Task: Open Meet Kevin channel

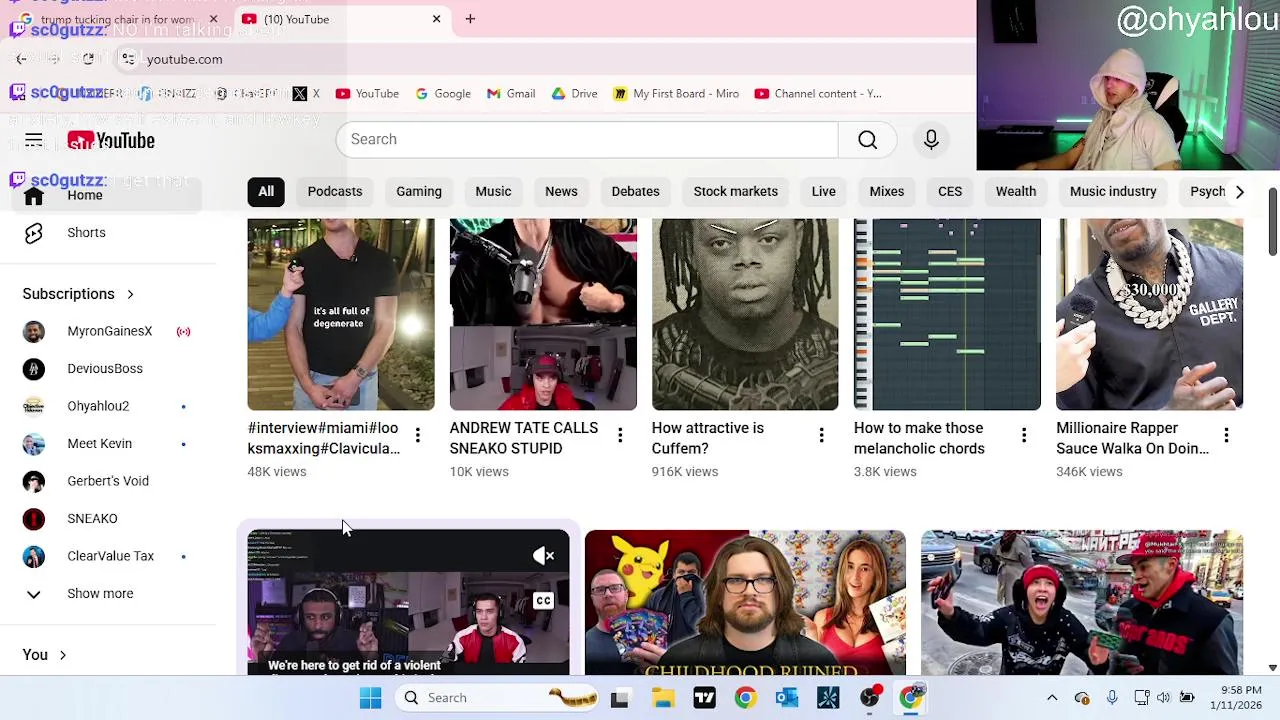Action: coord(101,444)
